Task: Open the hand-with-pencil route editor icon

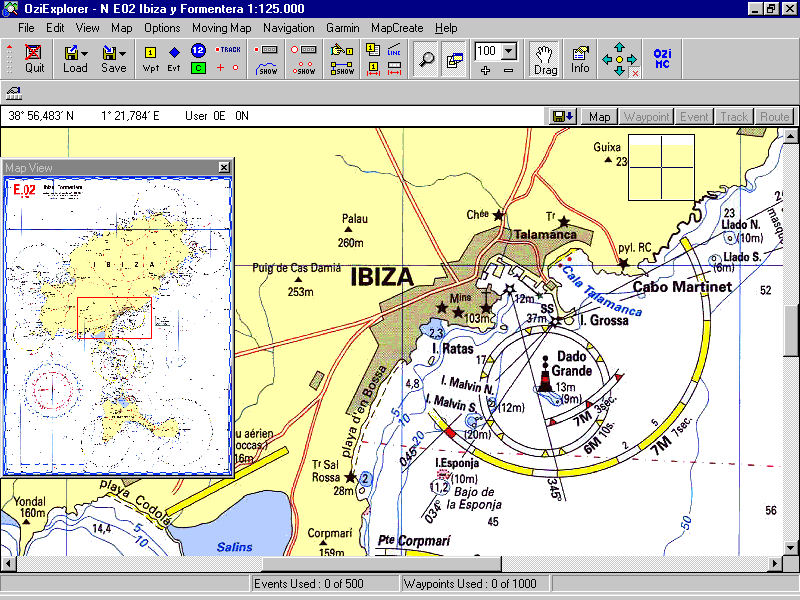Action: (x=342, y=49)
